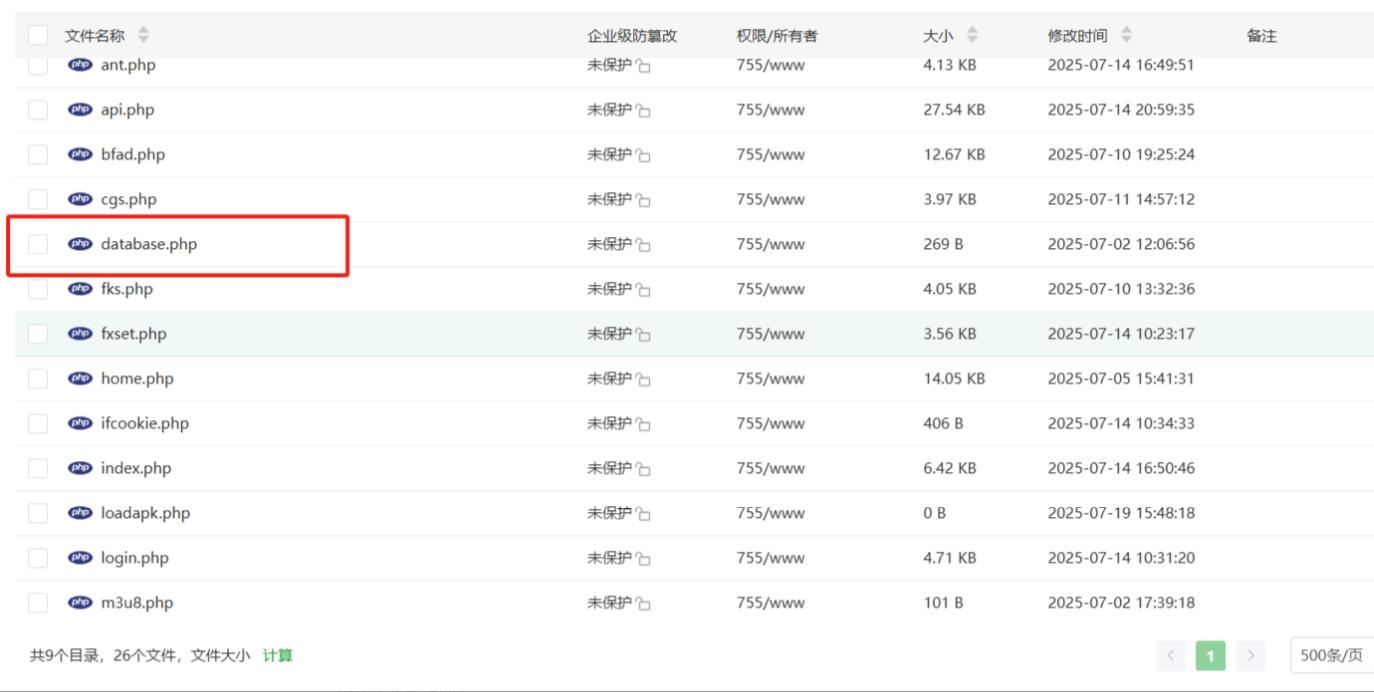Sort files by size column arrows
Image resolution: width=1374 pixels, height=692 pixels.
click(972, 36)
